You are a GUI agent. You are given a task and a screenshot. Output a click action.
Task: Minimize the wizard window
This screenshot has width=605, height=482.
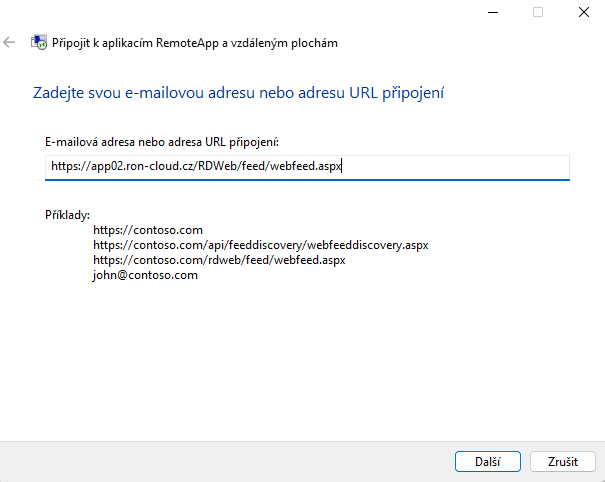493,12
